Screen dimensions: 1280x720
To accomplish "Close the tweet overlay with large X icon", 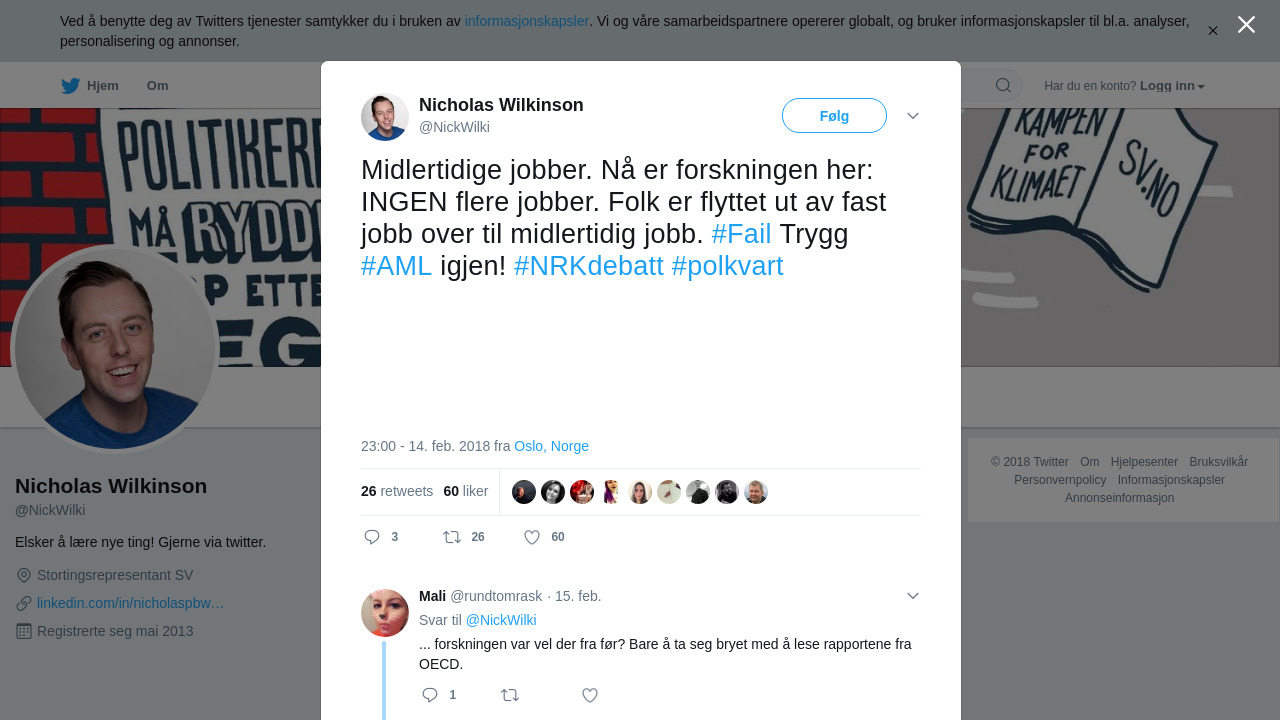I will (1246, 24).
